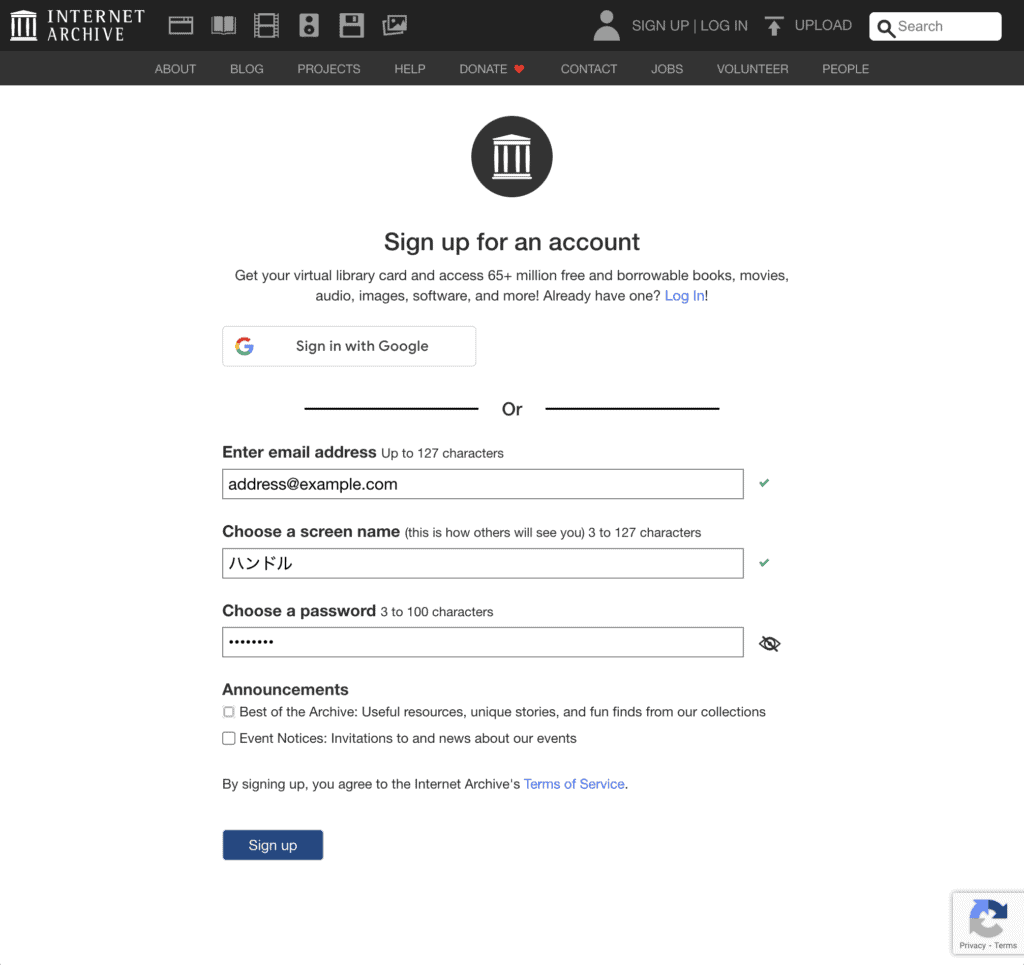Open the Images picture icon
1024x965 pixels.
pos(394,25)
